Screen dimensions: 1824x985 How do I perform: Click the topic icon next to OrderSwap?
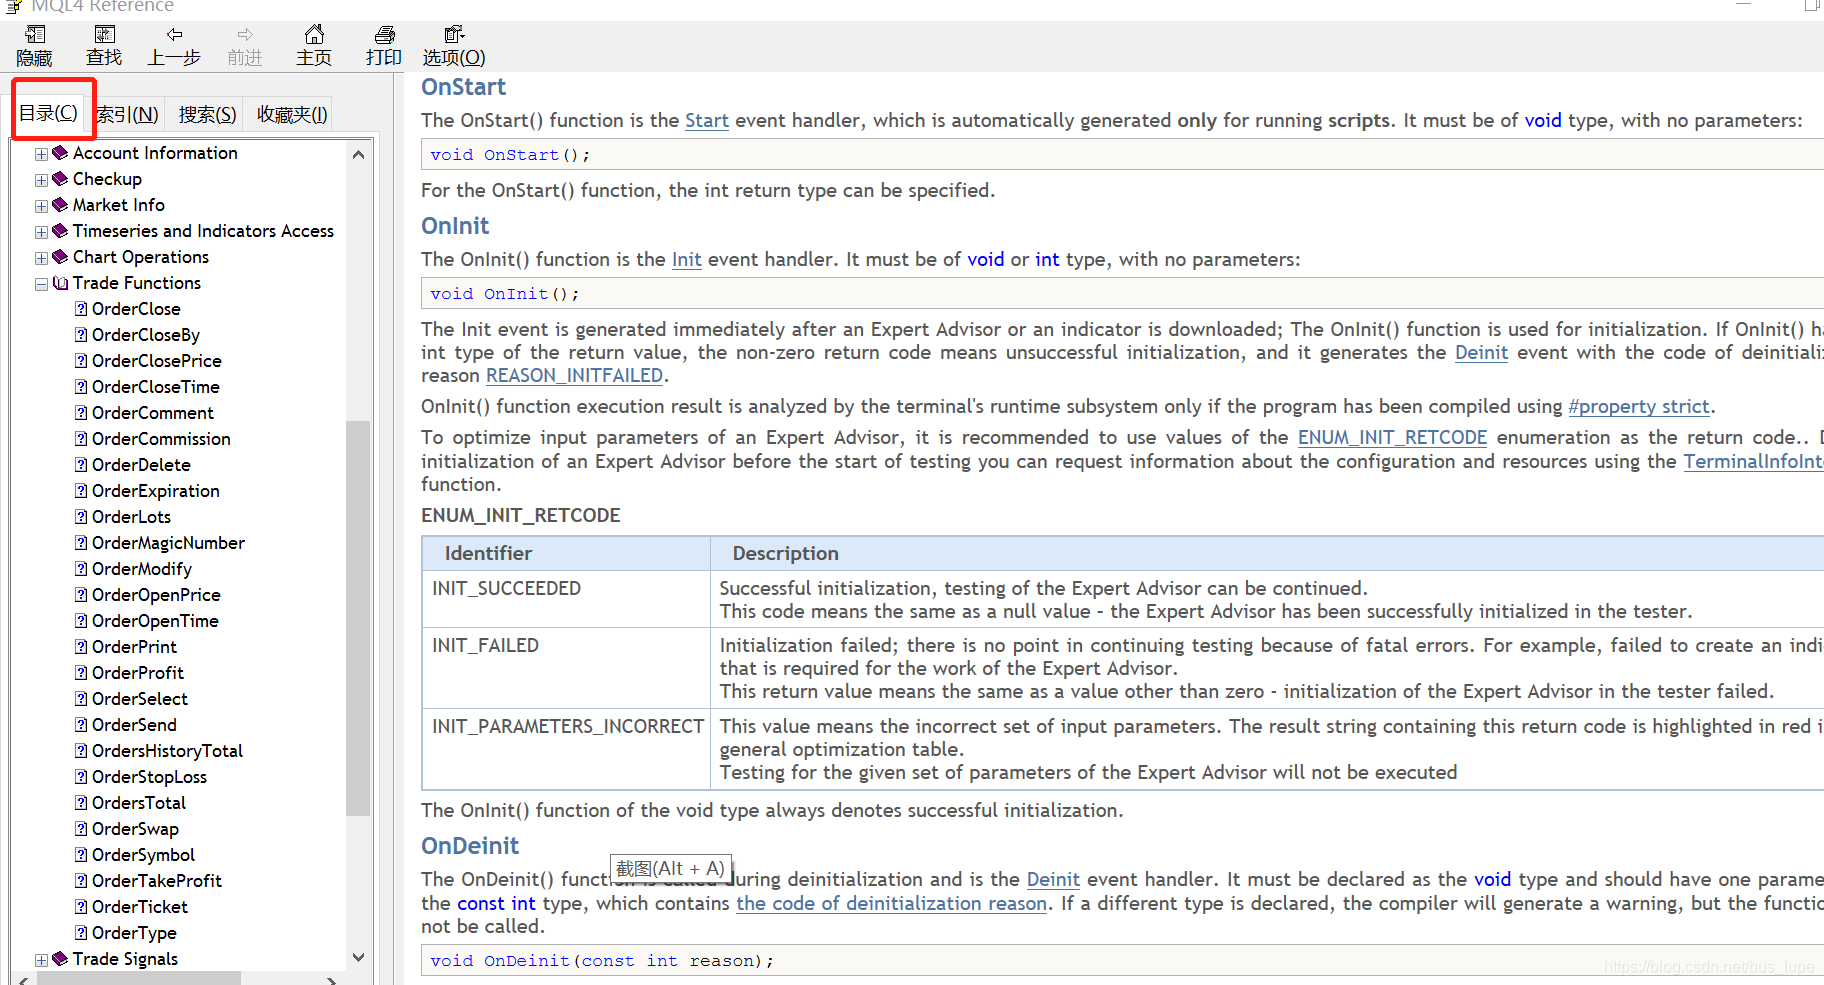click(81, 829)
